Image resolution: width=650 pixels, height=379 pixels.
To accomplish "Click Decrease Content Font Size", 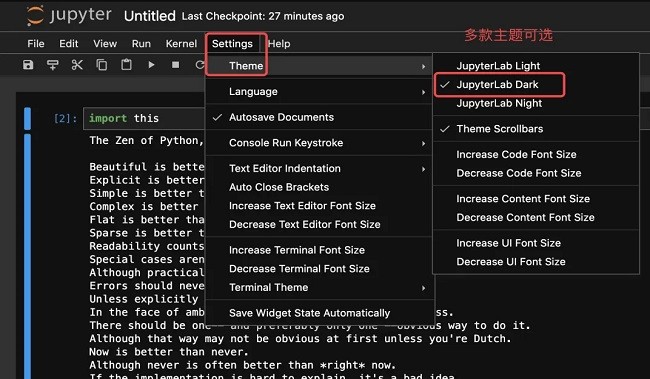I will tap(536, 217).
